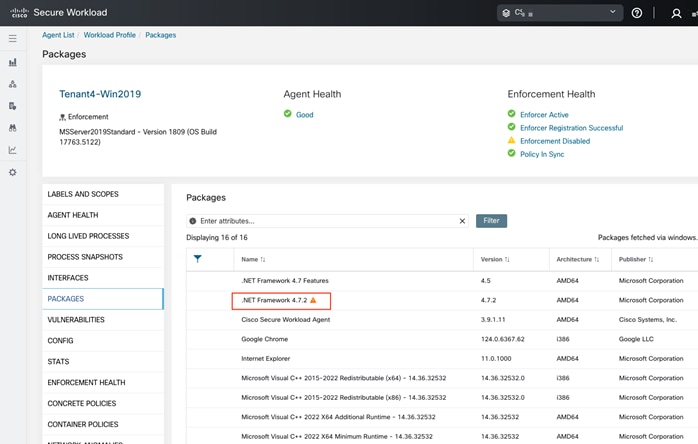The height and width of the screenshot is (444, 698).
Task: Click the filter funnel icon in table header
Action: 198,258
